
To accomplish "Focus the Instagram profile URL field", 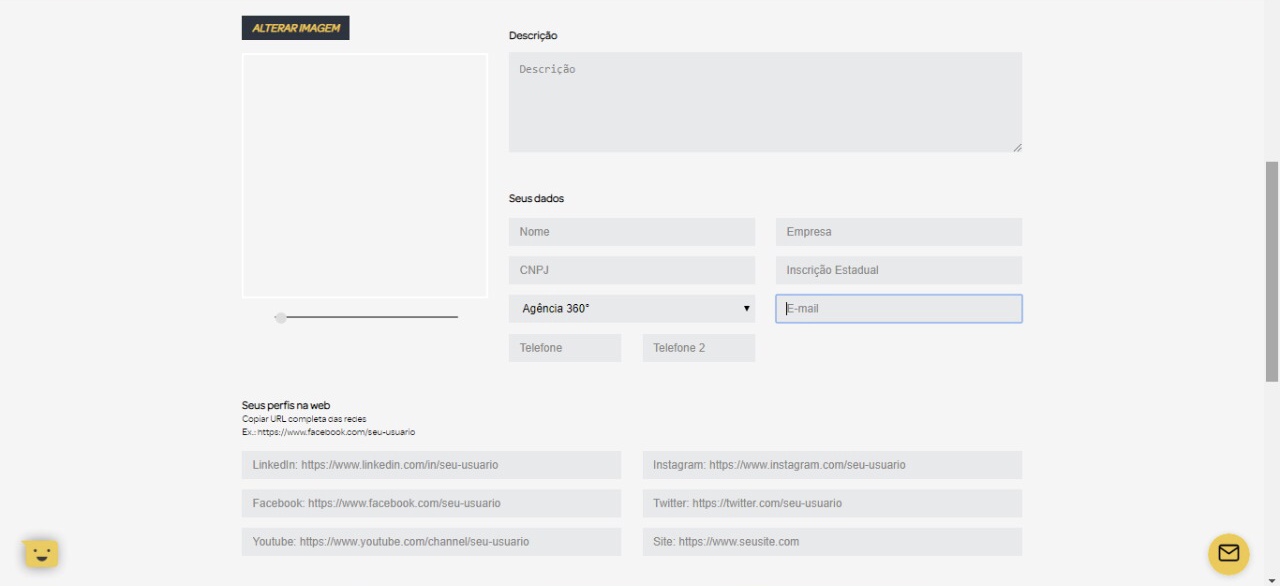I will pos(832,465).
